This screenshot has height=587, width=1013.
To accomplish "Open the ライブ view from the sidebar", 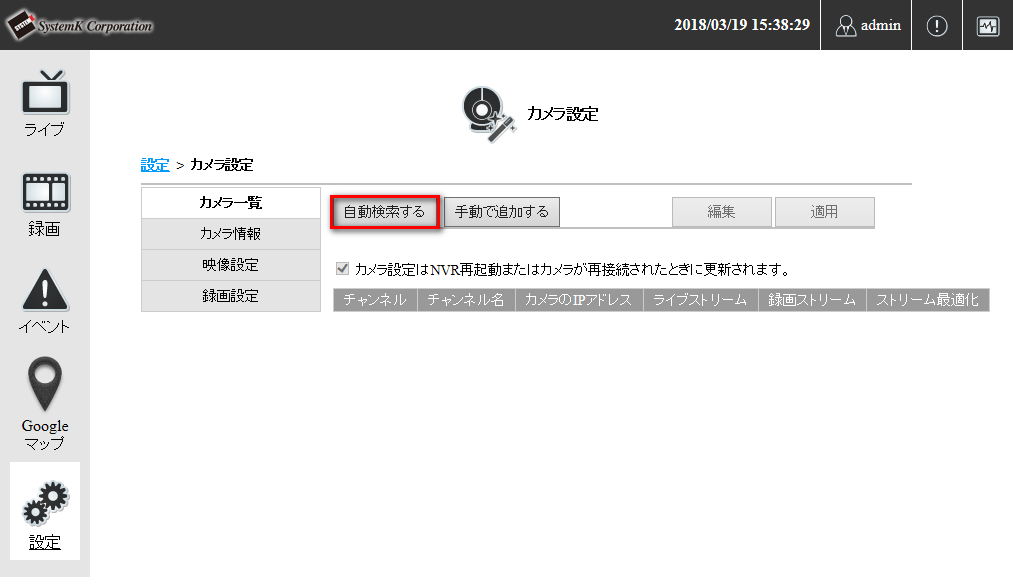I will point(44,100).
